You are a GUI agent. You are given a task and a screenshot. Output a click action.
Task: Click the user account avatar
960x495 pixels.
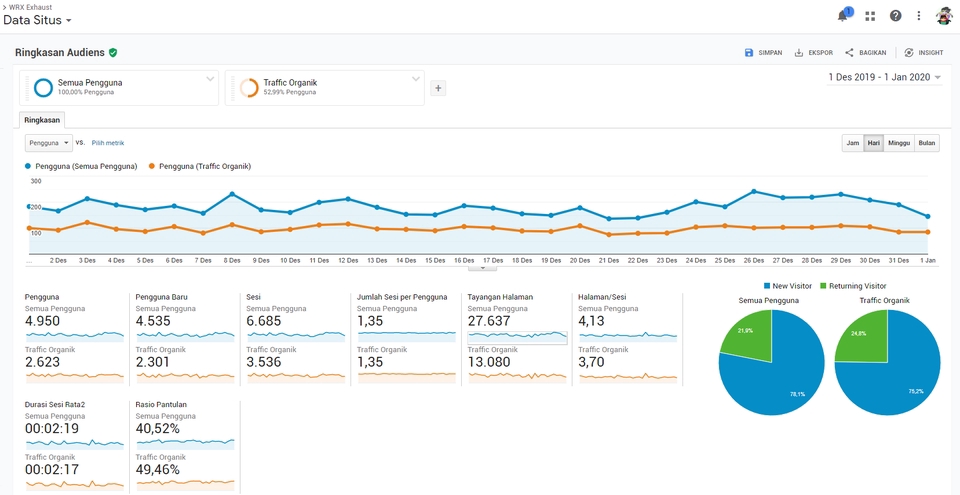(x=944, y=16)
